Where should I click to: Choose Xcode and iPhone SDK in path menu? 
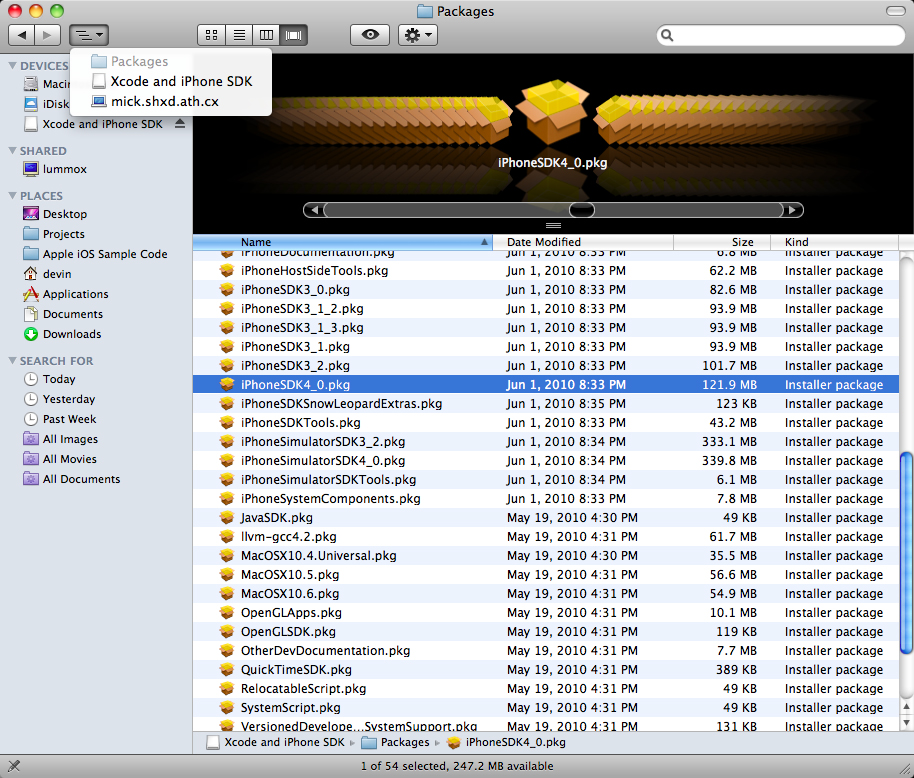[x=181, y=81]
